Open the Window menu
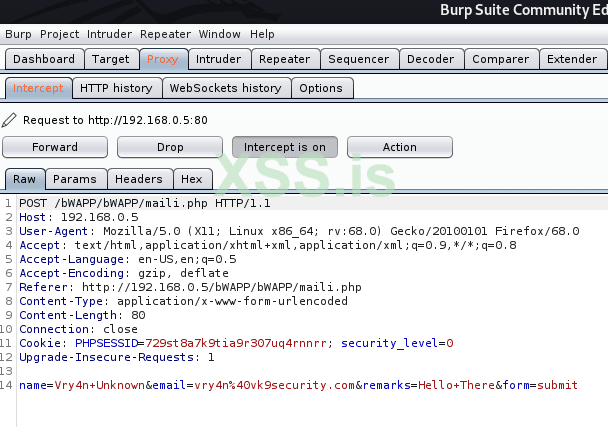608x427 pixels. (219, 34)
